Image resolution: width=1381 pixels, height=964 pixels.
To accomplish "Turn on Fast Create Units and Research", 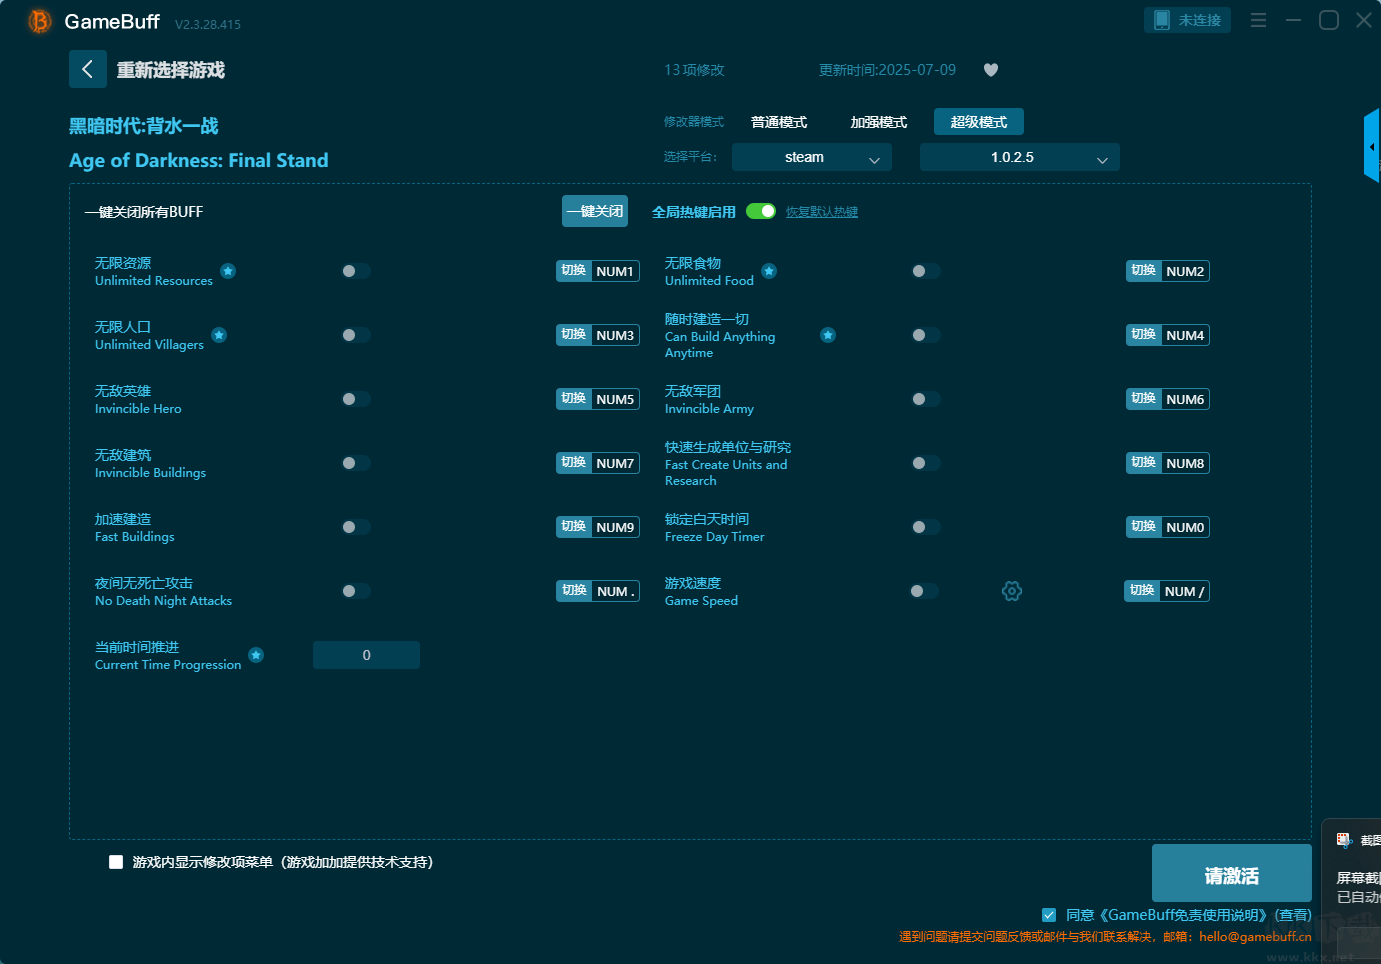I will pos(925,463).
